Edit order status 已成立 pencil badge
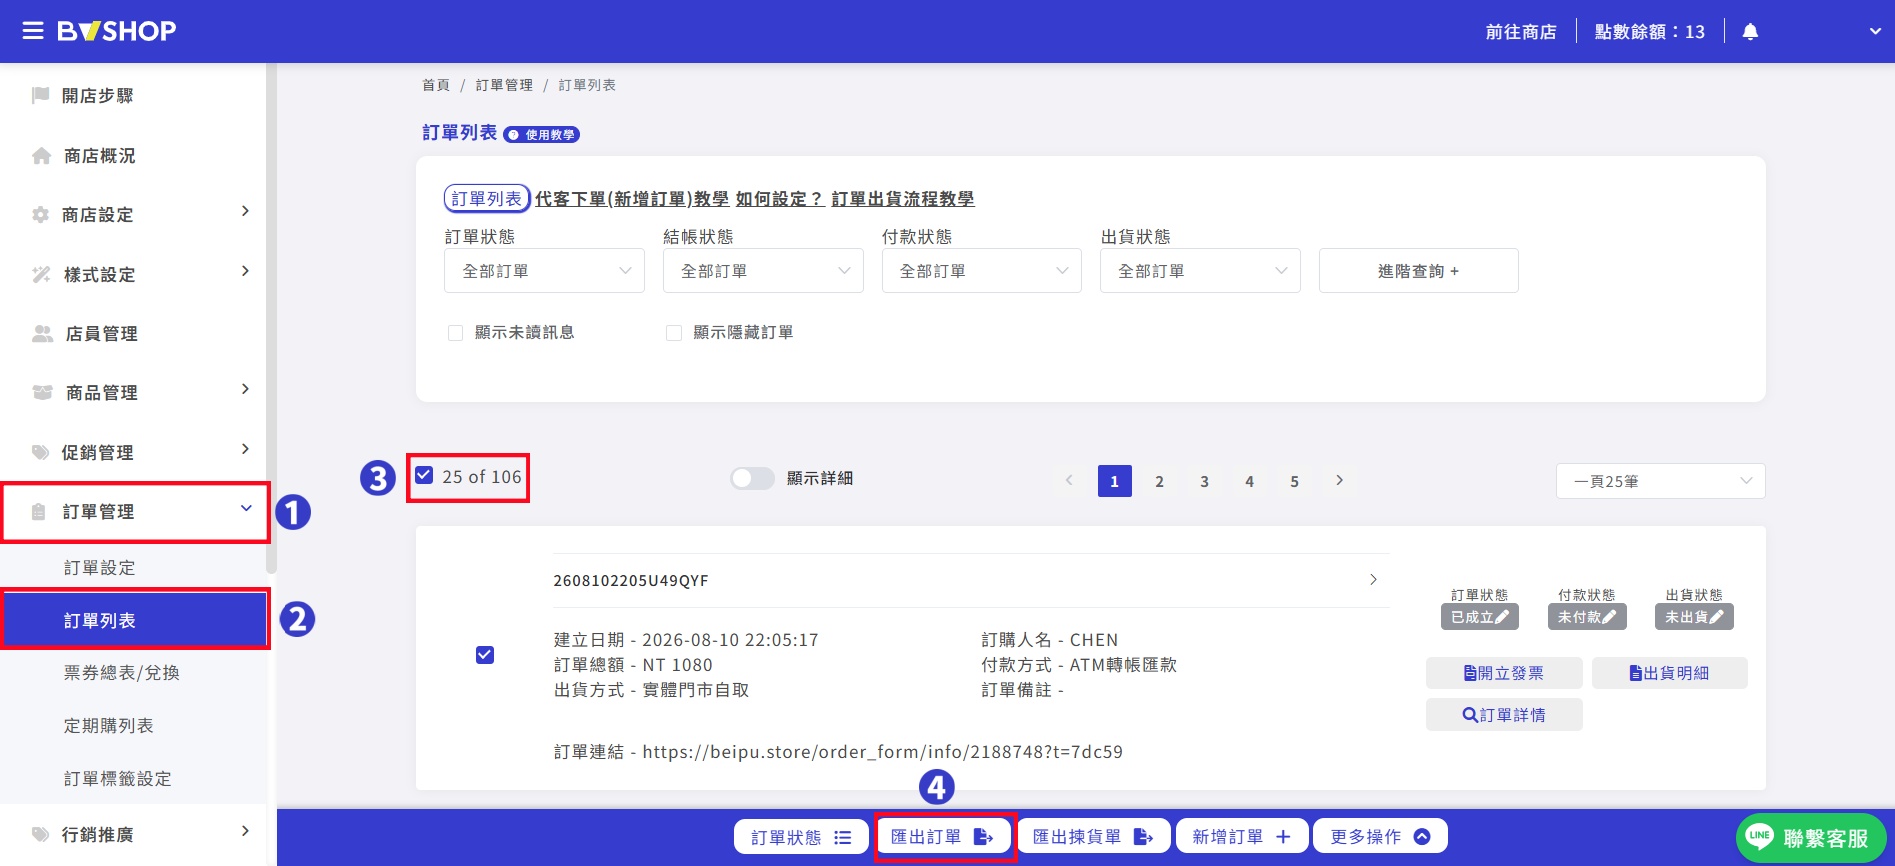Screen dimensions: 1895x866 pos(1480,617)
